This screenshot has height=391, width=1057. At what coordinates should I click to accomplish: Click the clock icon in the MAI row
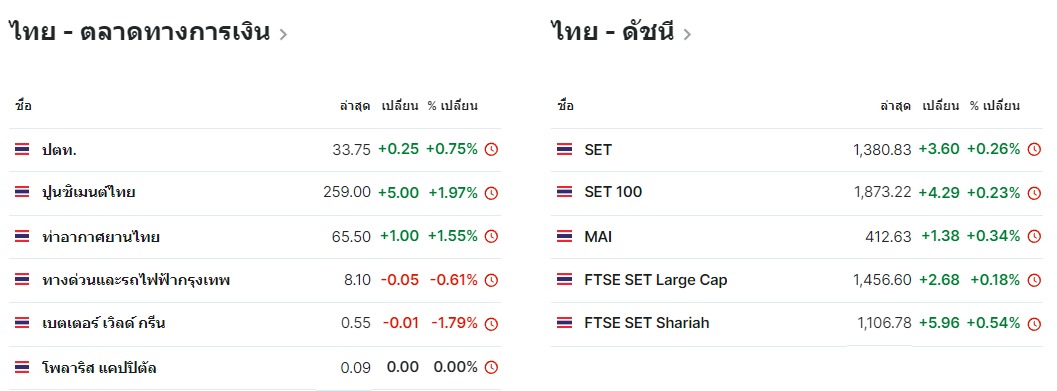tap(1034, 237)
